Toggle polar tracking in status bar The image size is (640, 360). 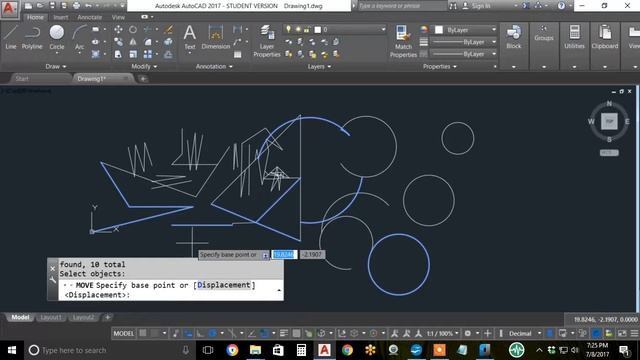coord(213,333)
